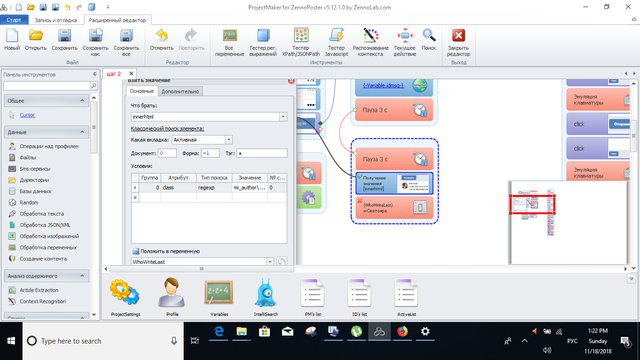Collapse the Общее section
The width and height of the screenshot is (640, 360).
[x=82, y=100]
